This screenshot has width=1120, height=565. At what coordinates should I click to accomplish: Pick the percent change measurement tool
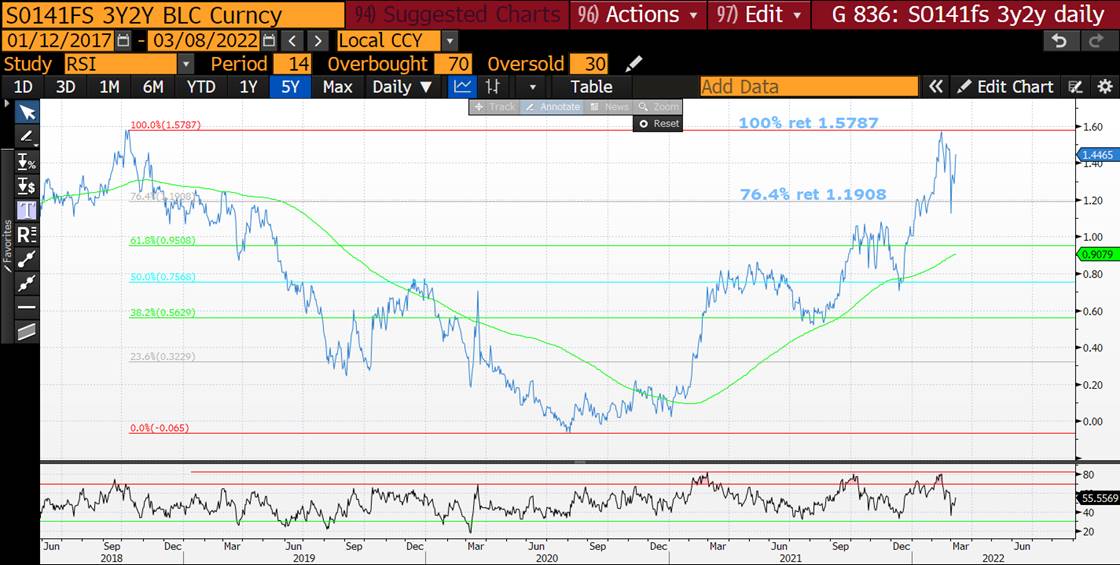(x=26, y=161)
